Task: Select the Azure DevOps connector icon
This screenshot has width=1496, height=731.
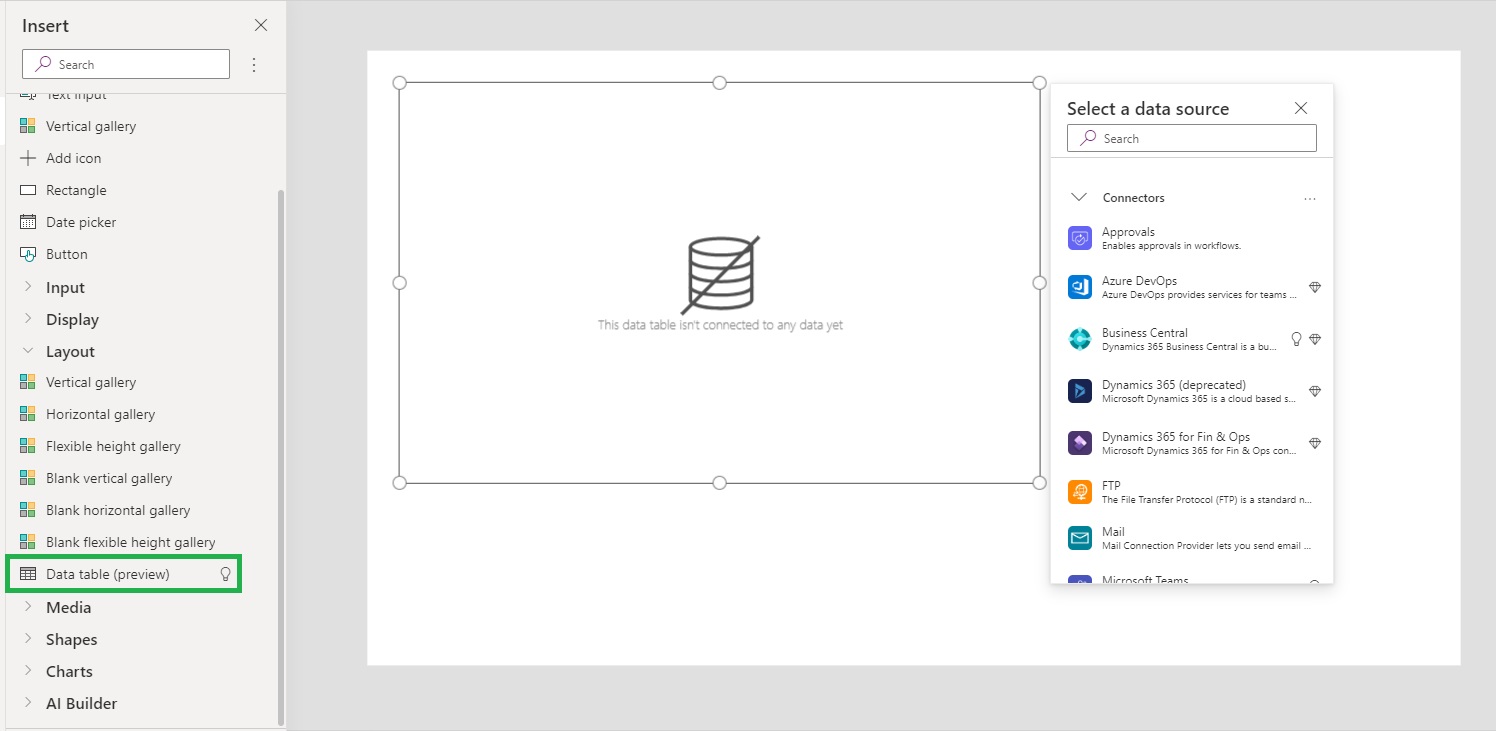Action: pyautogui.click(x=1079, y=287)
